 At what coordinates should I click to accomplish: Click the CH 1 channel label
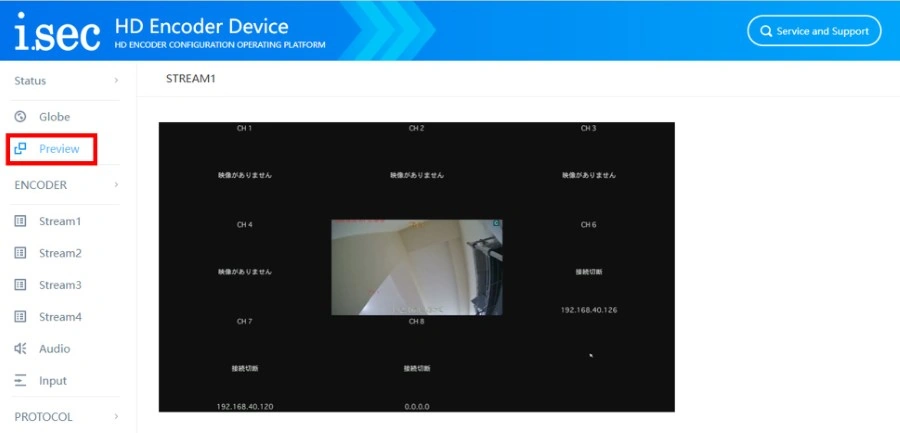[x=245, y=128]
